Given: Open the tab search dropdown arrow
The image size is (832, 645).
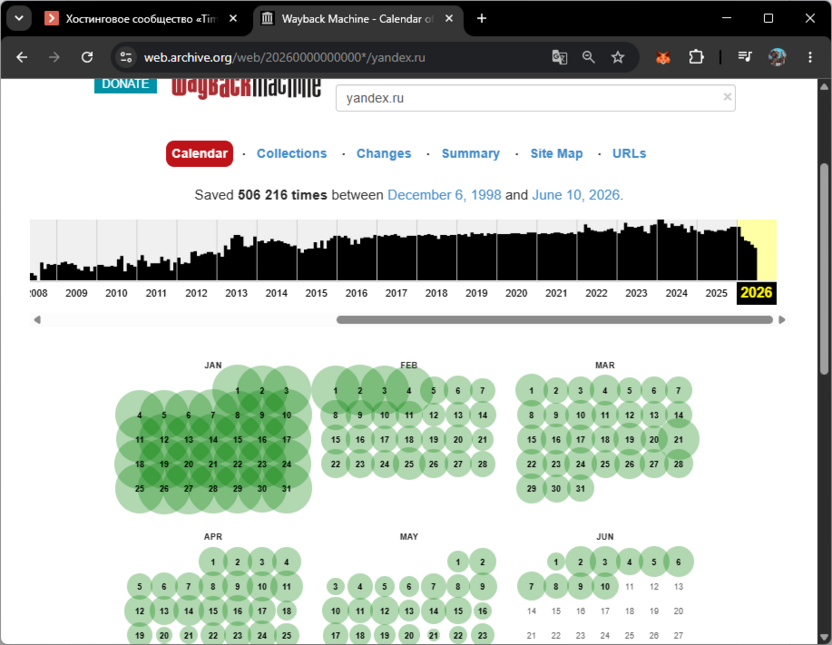Looking at the screenshot, I should [x=19, y=19].
